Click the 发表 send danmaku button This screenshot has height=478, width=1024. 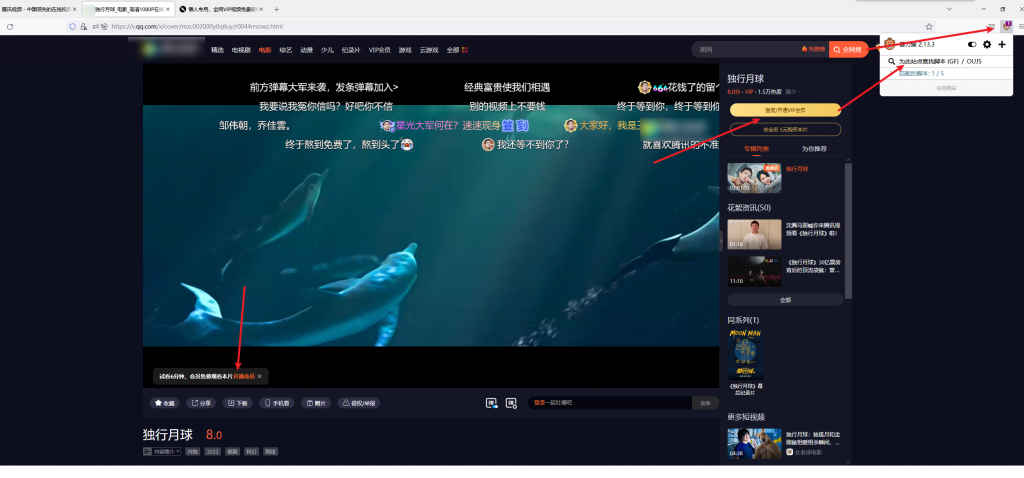(x=705, y=403)
